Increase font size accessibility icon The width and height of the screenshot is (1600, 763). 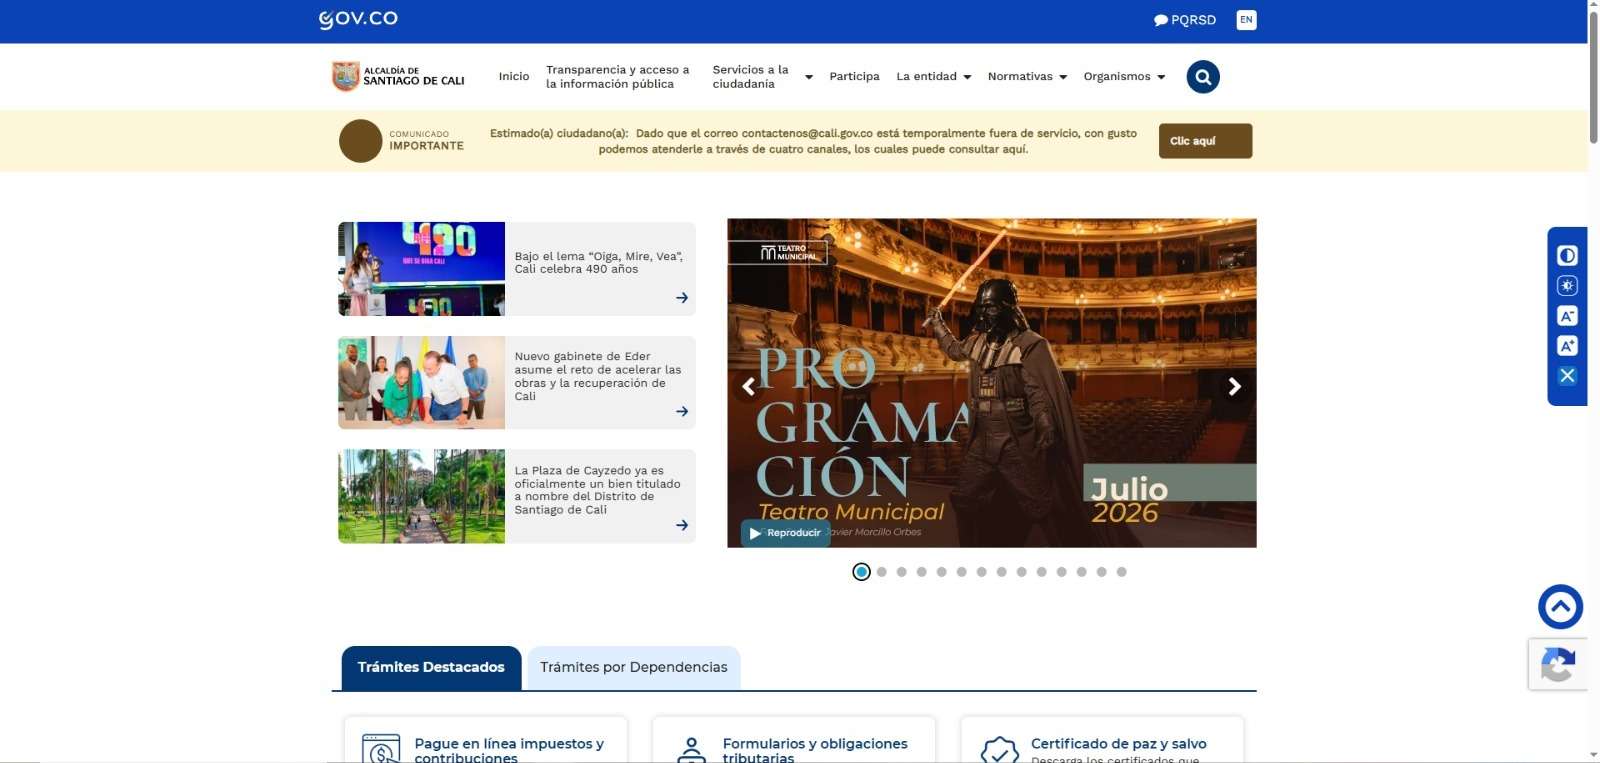point(1567,346)
